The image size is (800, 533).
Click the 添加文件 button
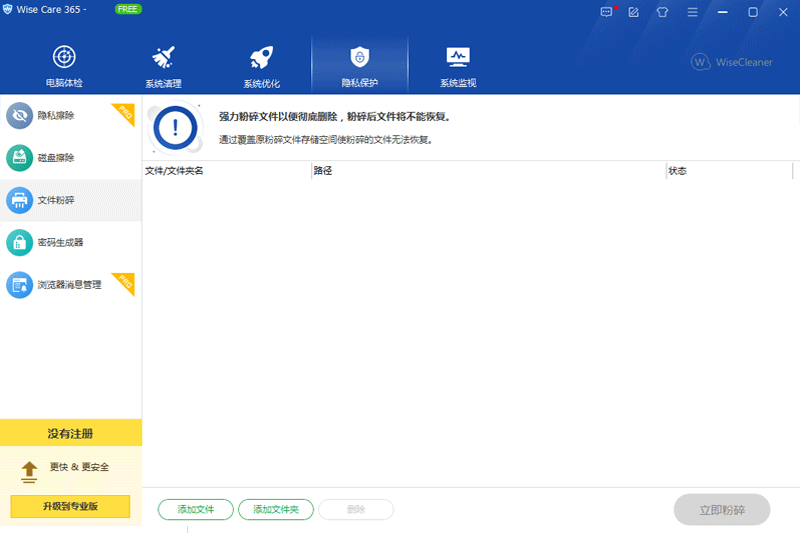pyautogui.click(x=196, y=510)
